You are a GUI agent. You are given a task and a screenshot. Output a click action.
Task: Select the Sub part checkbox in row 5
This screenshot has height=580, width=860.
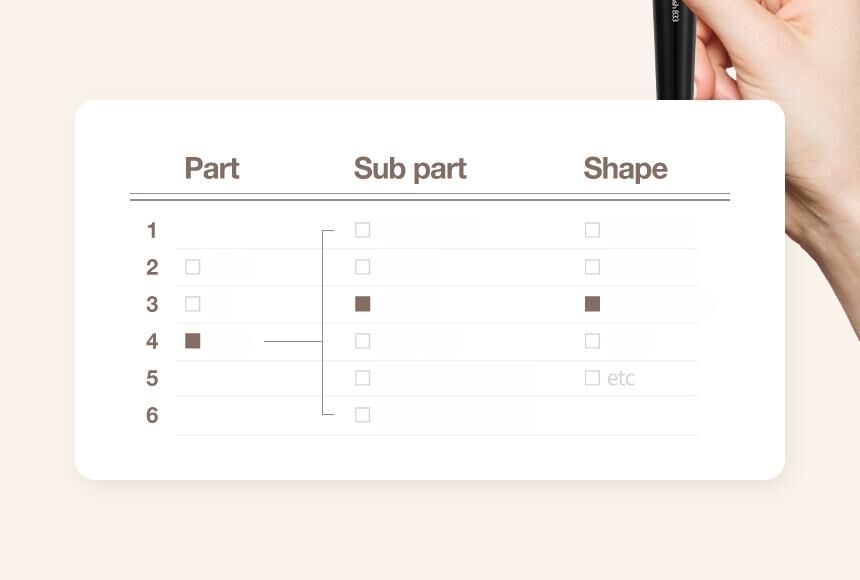(363, 378)
